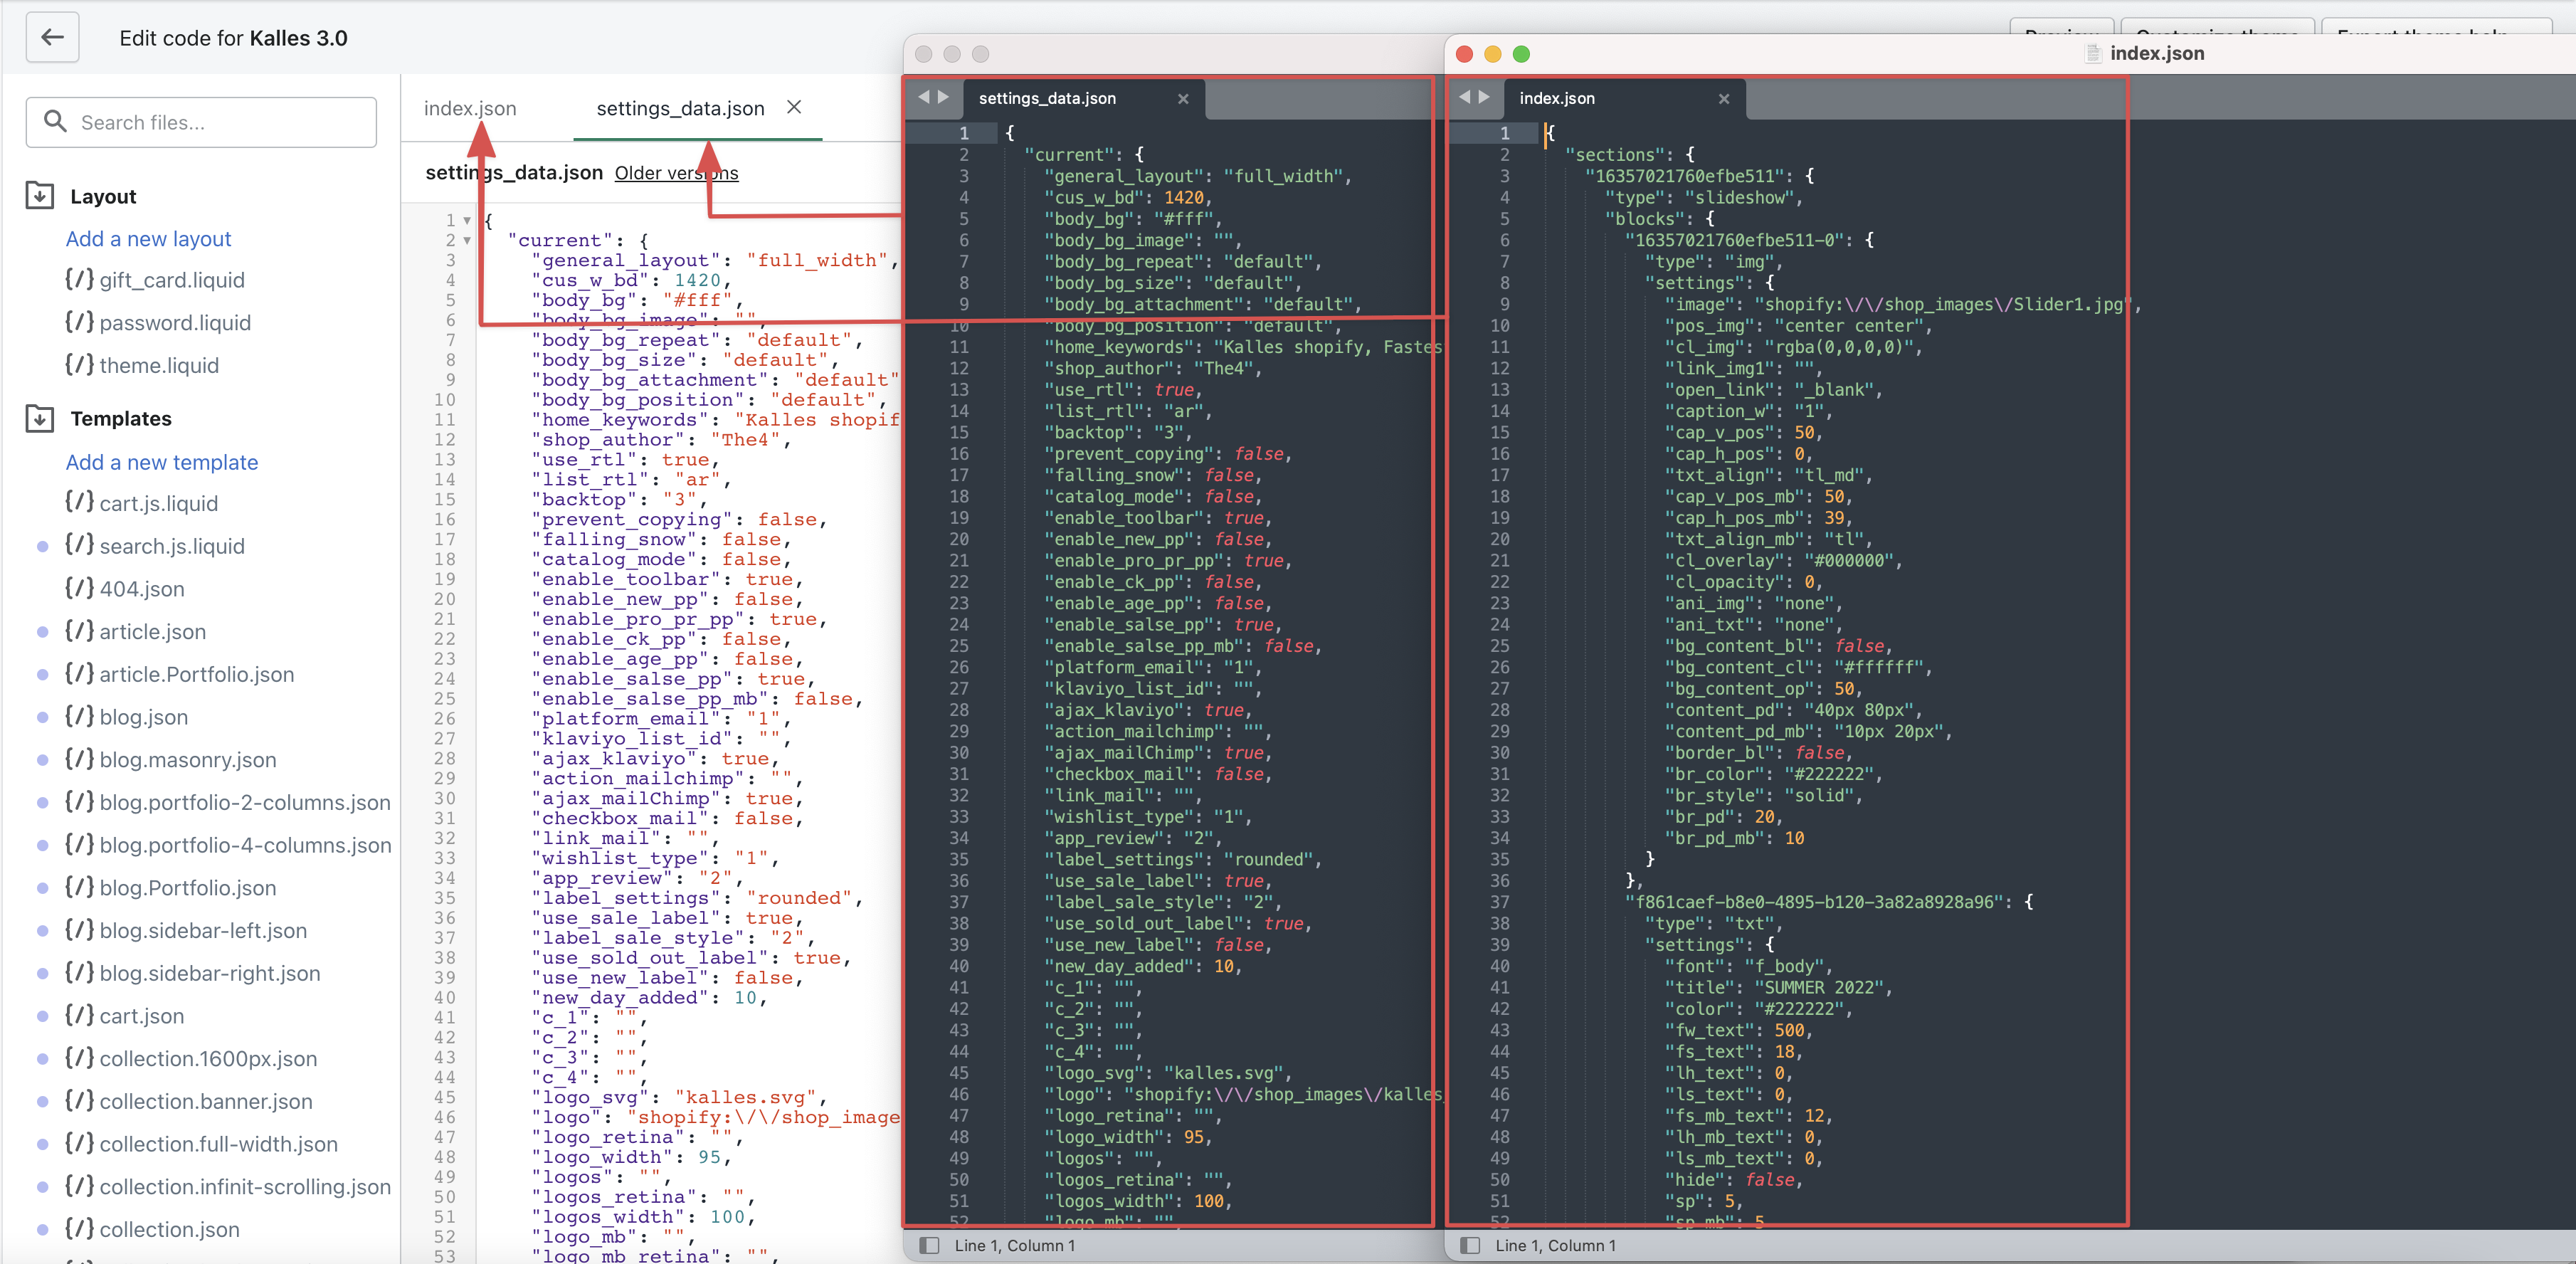Open blog.masonry.json from the Templates list
2576x1264 pixels.
click(x=187, y=759)
